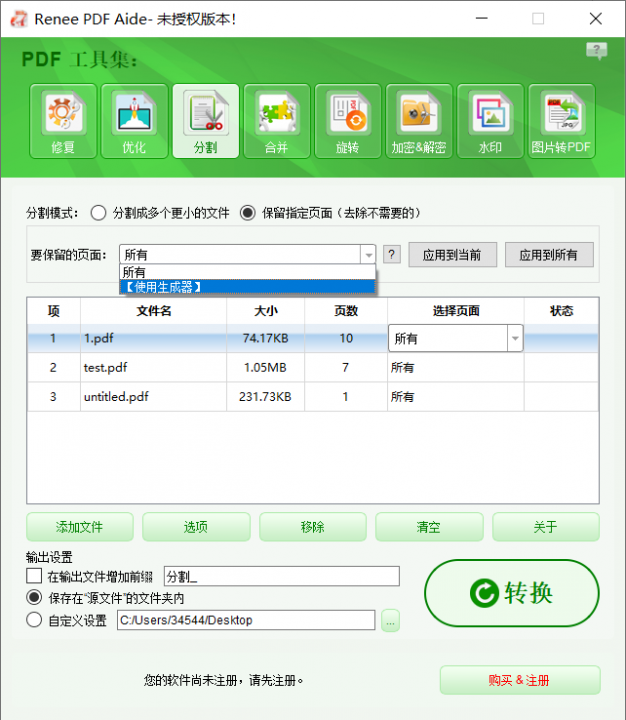Browse output folder with the ... button

pyautogui.click(x=390, y=621)
